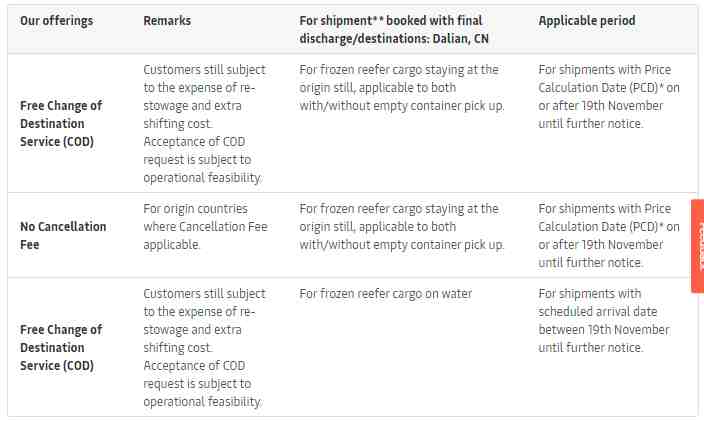Click the first row remarks about re-stowage cost

[204, 123]
